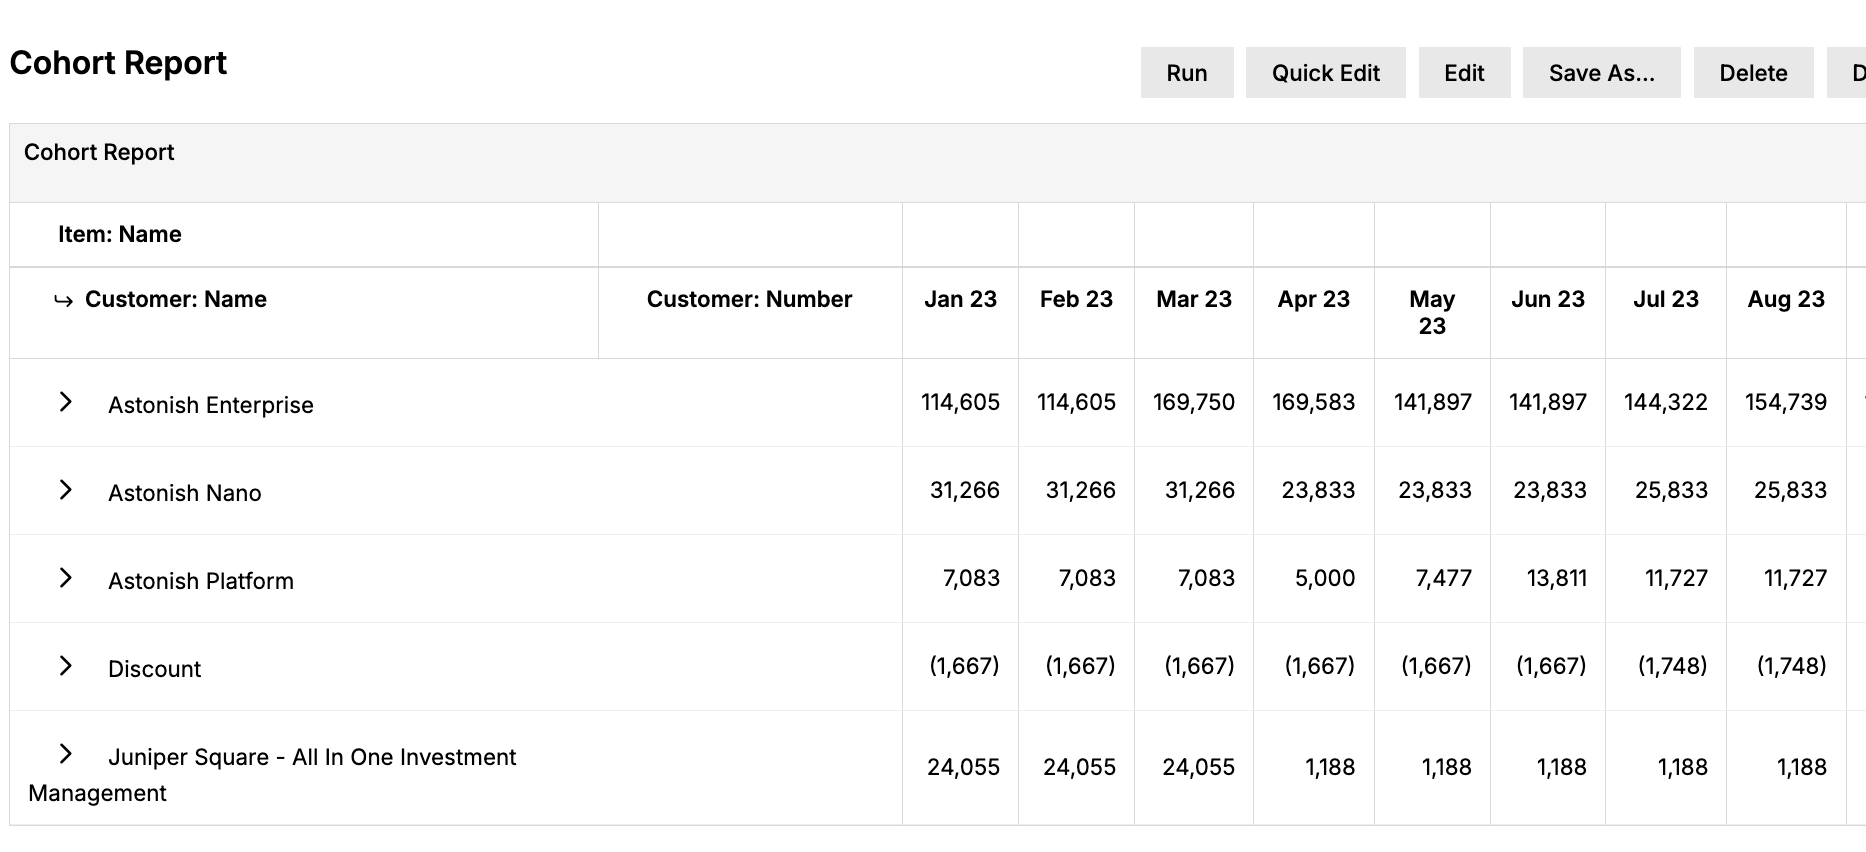Viewport: 1866px width, 852px height.
Task: Select the Apr 23 column header
Action: coord(1314,299)
